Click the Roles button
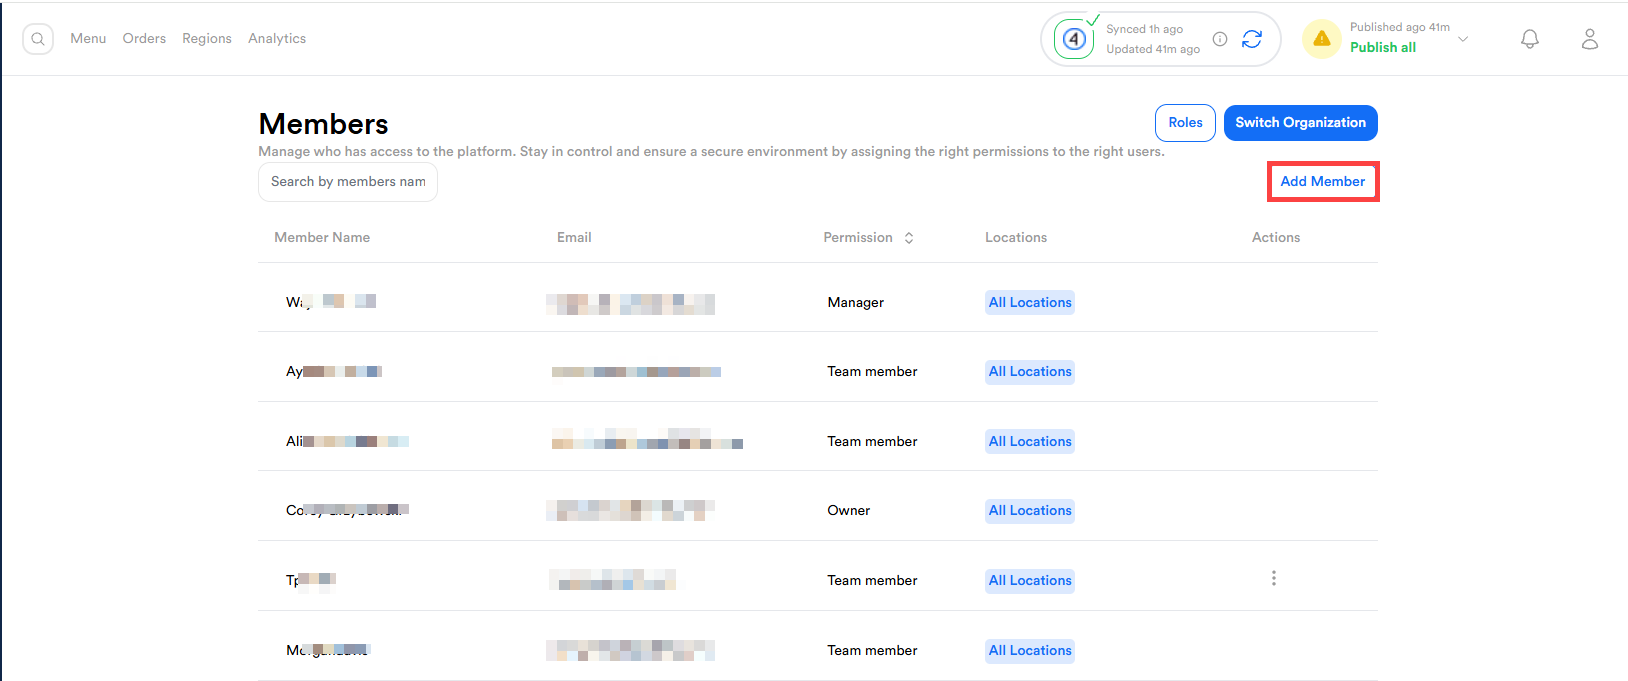Viewport: 1628px width, 681px height. pos(1185,123)
